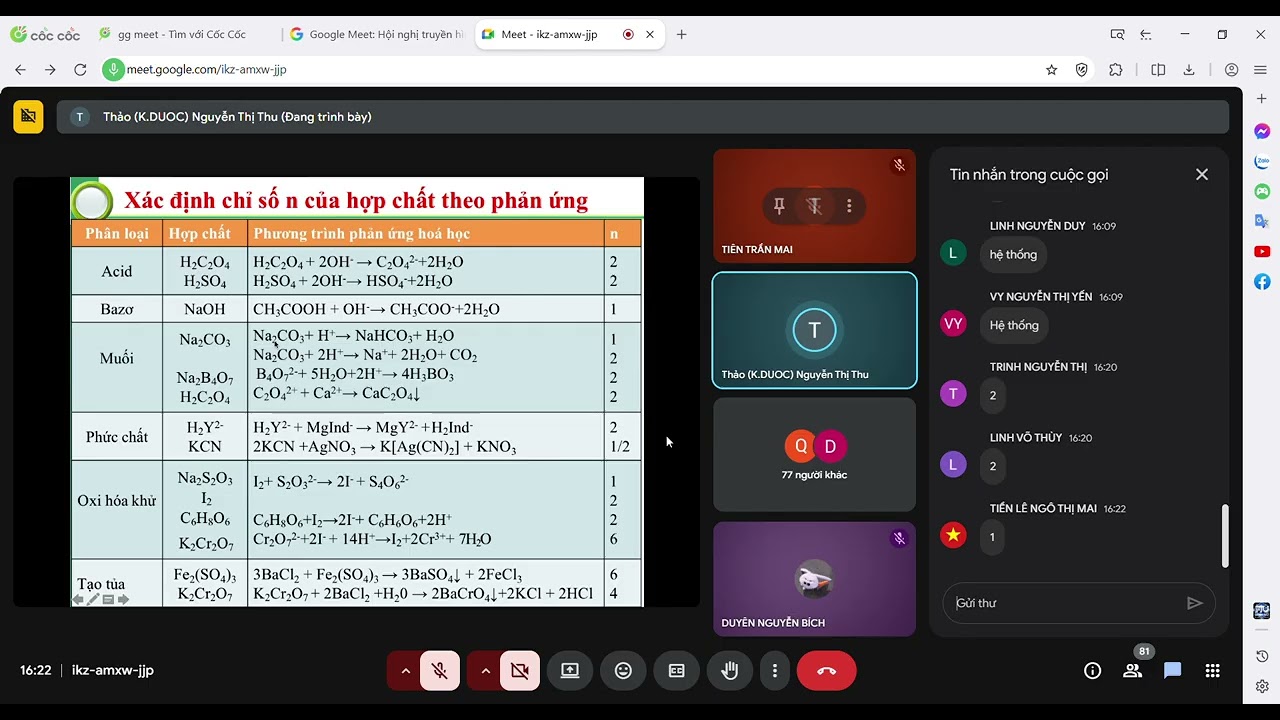Pin the TIÊN TRẦN MAI tile
This screenshot has height=720, width=1280.
tap(779, 206)
